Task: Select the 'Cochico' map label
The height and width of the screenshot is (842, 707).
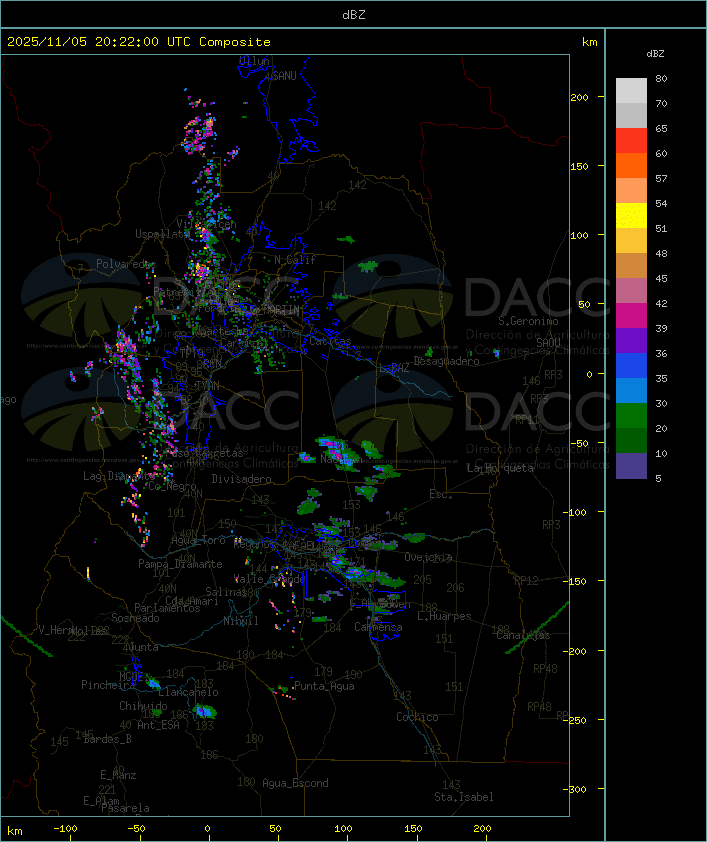Action: pos(417,717)
